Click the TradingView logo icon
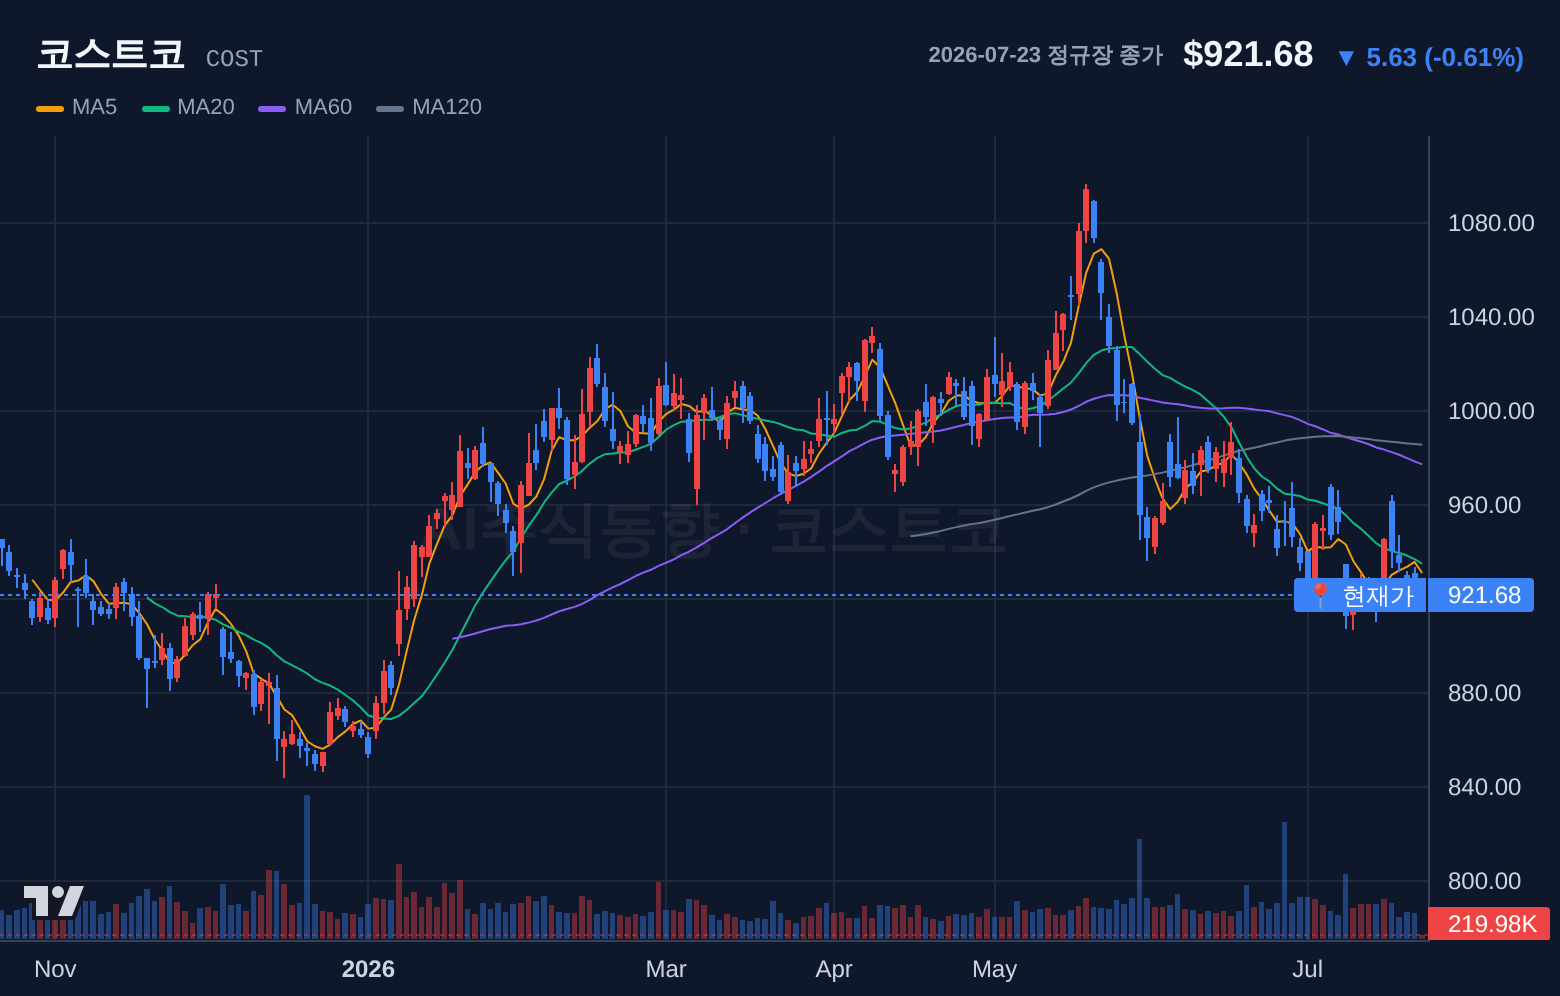The height and width of the screenshot is (996, 1560). (53, 901)
